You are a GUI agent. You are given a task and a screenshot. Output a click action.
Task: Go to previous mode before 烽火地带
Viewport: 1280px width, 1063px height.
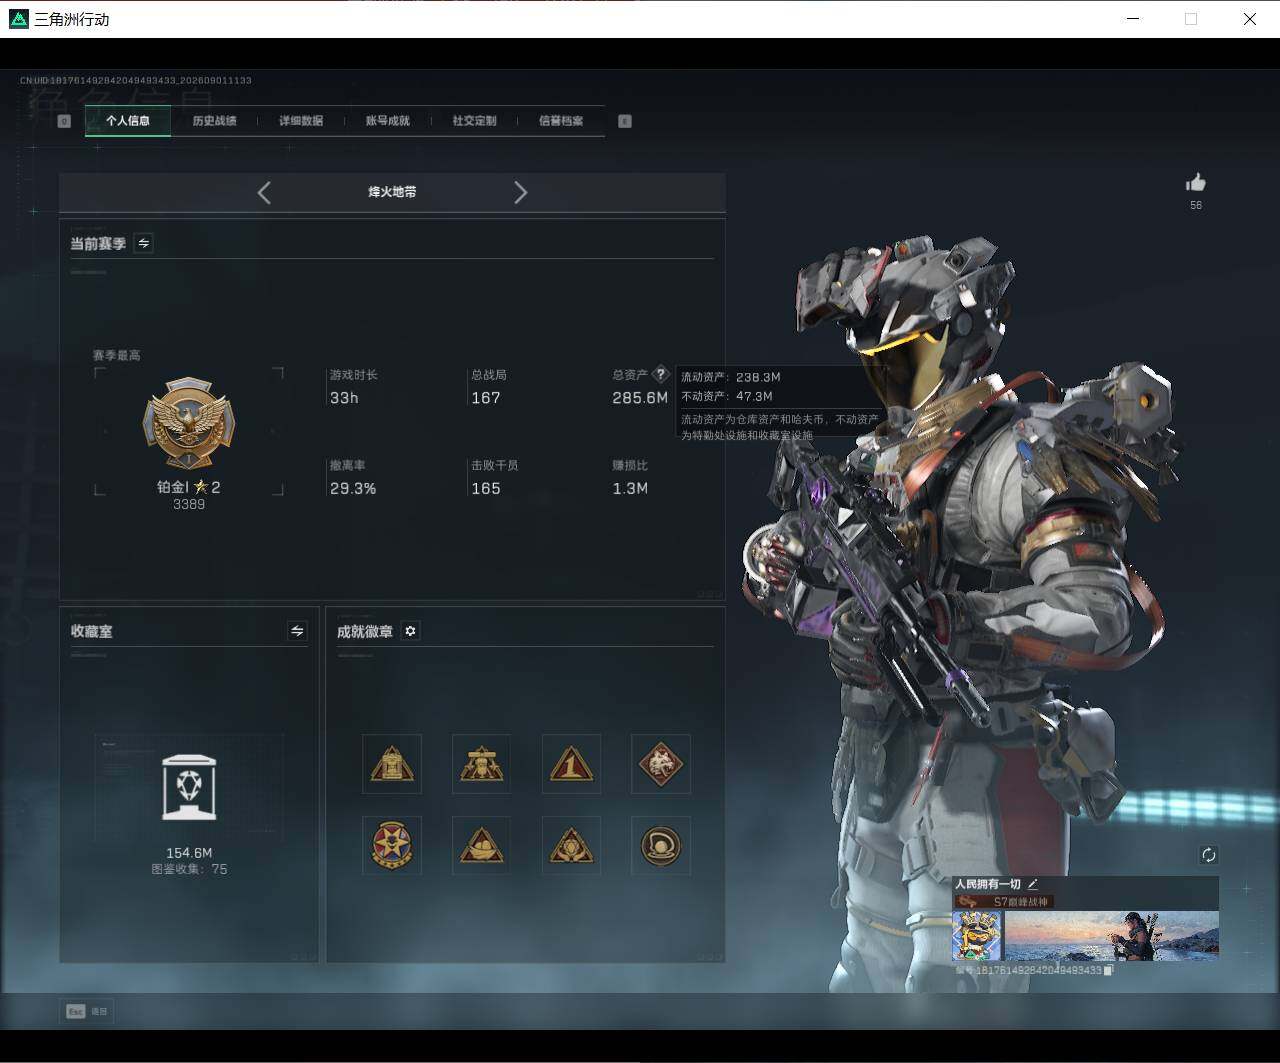[264, 193]
